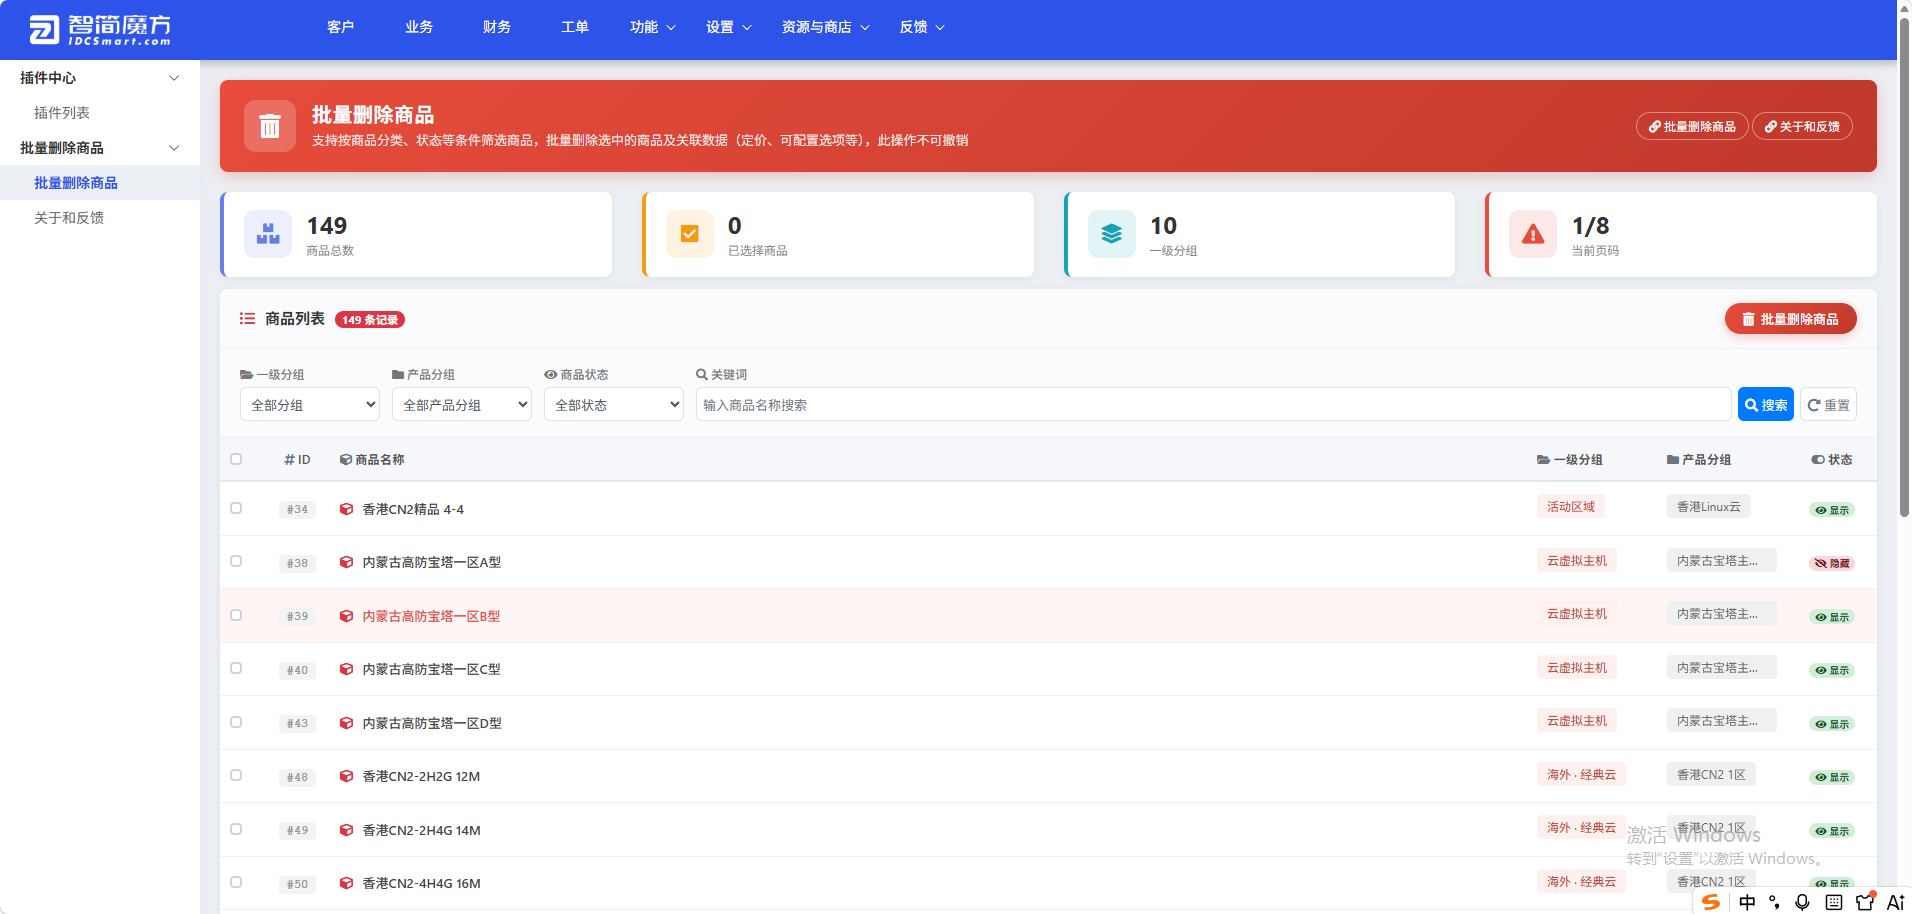The height and width of the screenshot is (914, 1912).
Task: Click the cube icon for 内蒙古高防宝塔一区D型
Action: point(346,723)
